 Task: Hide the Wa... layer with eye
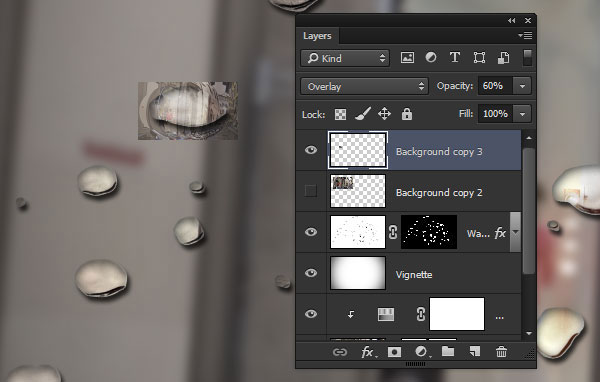coord(311,232)
